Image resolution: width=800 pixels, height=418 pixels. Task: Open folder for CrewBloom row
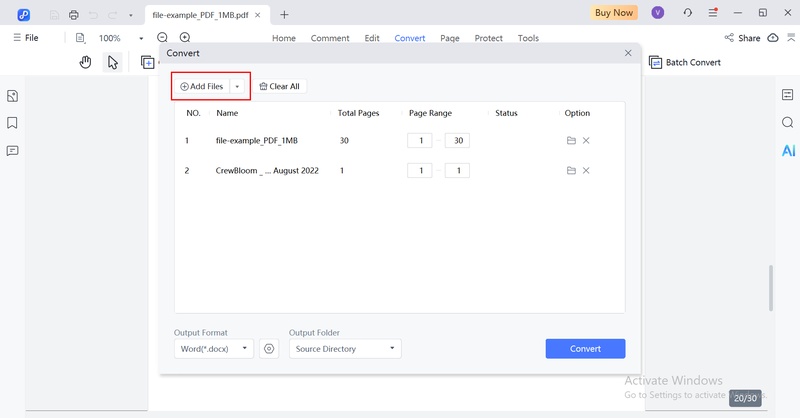(x=571, y=170)
